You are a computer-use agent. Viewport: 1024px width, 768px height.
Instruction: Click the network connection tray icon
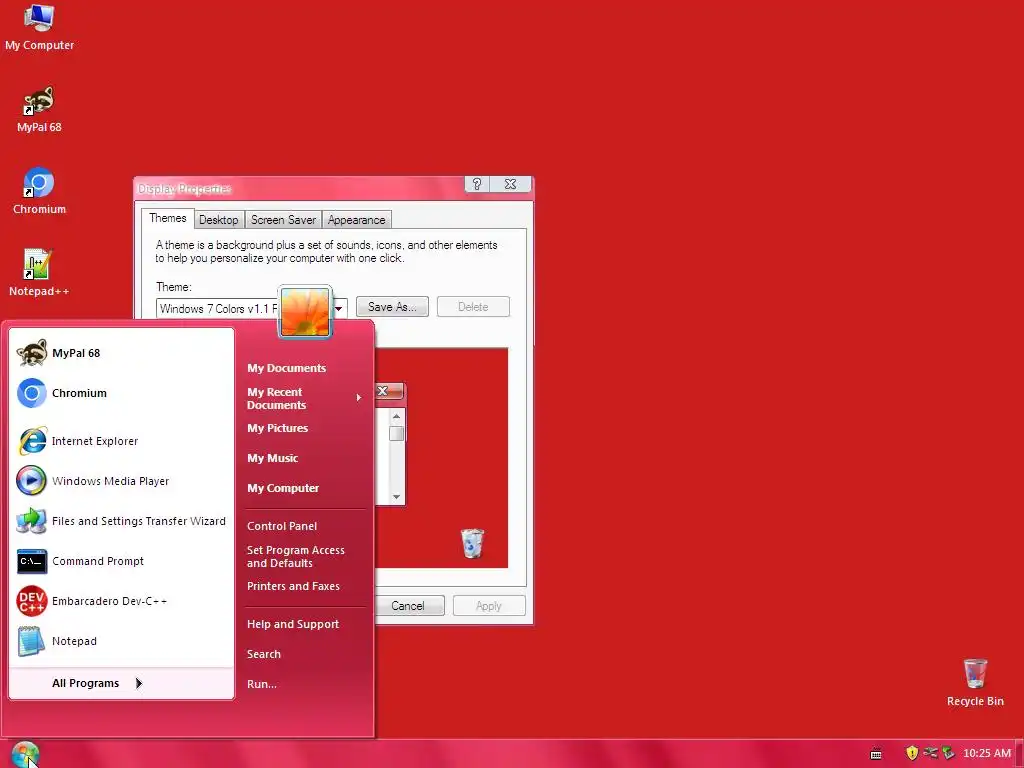coord(930,753)
